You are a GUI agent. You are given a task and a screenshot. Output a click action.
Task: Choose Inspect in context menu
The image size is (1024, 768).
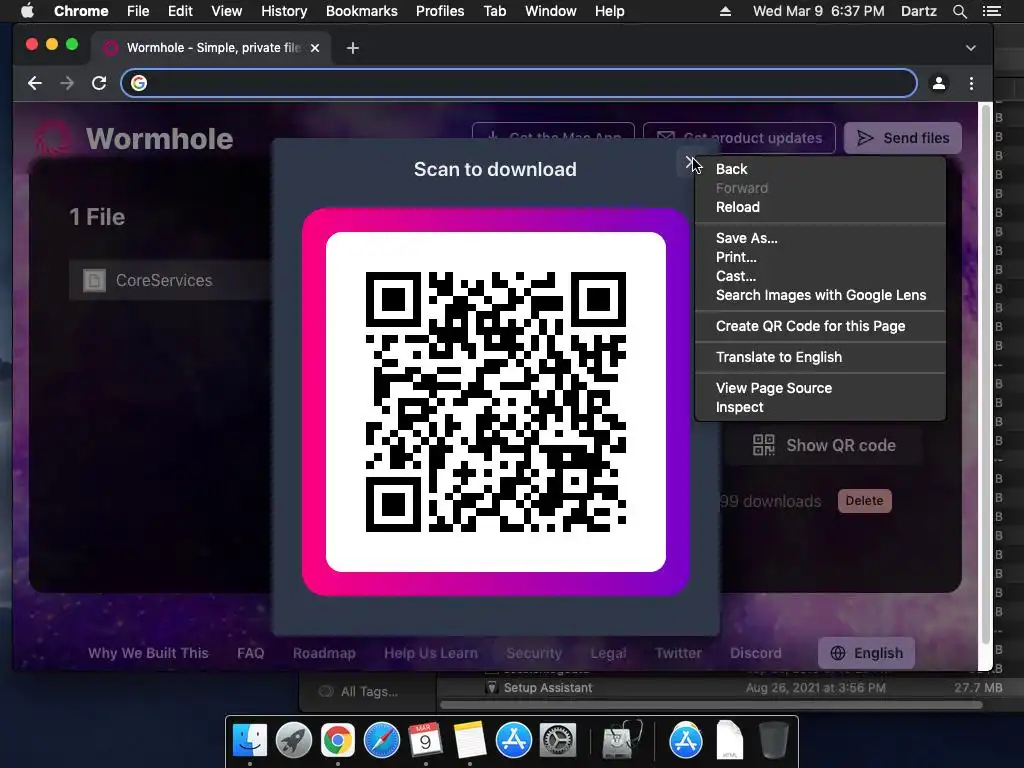[x=739, y=407]
